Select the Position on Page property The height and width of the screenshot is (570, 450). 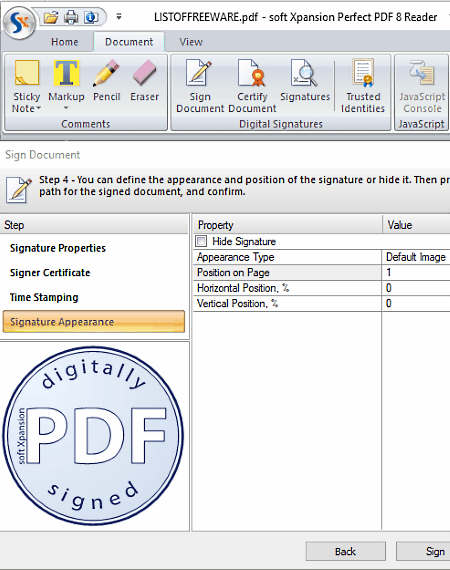pos(287,273)
